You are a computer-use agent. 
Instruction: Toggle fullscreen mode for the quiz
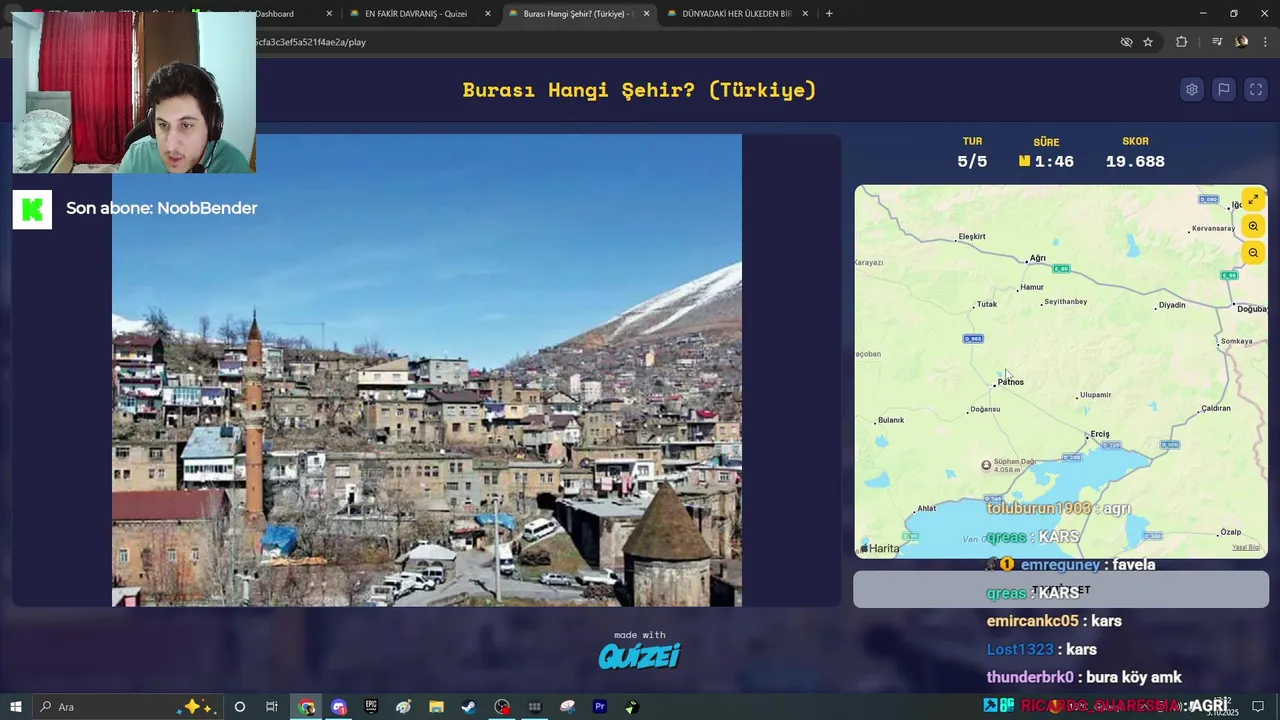click(1256, 89)
